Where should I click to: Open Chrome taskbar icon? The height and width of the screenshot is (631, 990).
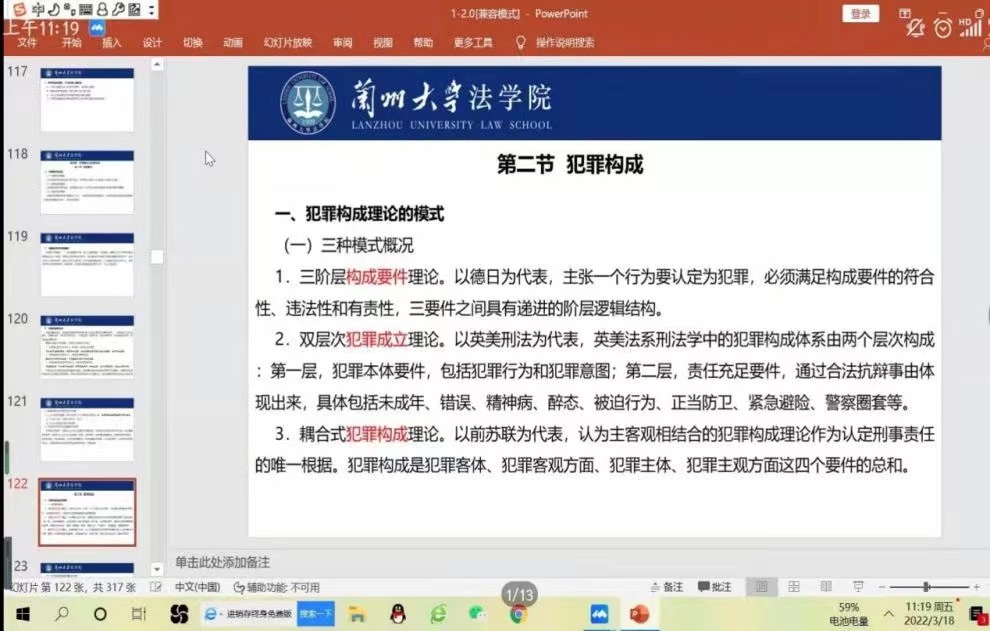pos(518,613)
